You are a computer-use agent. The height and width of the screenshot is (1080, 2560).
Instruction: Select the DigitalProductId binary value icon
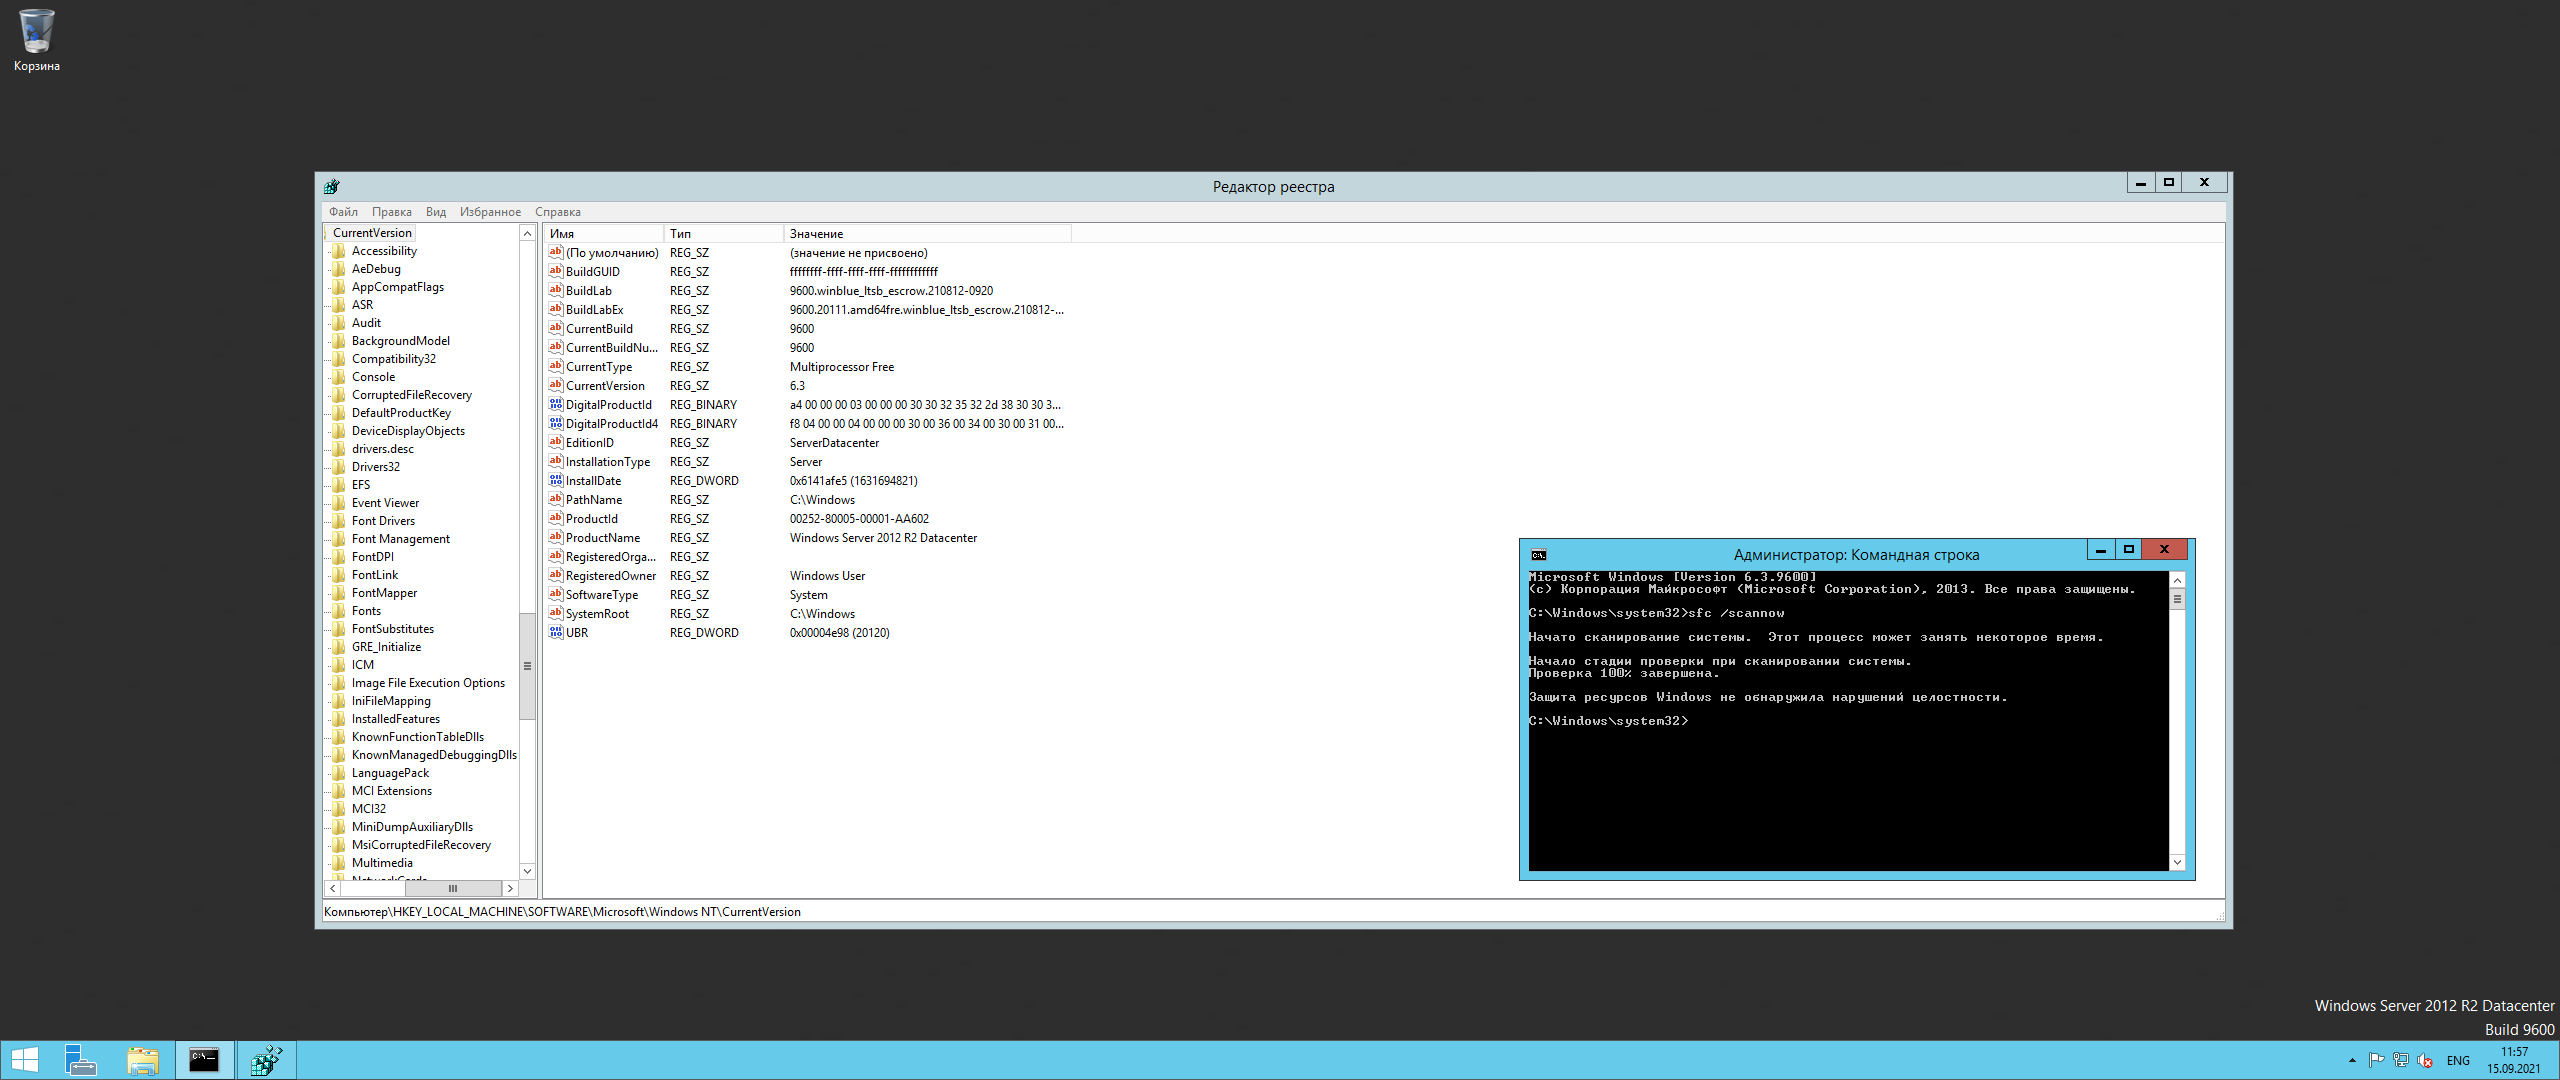tap(556, 404)
